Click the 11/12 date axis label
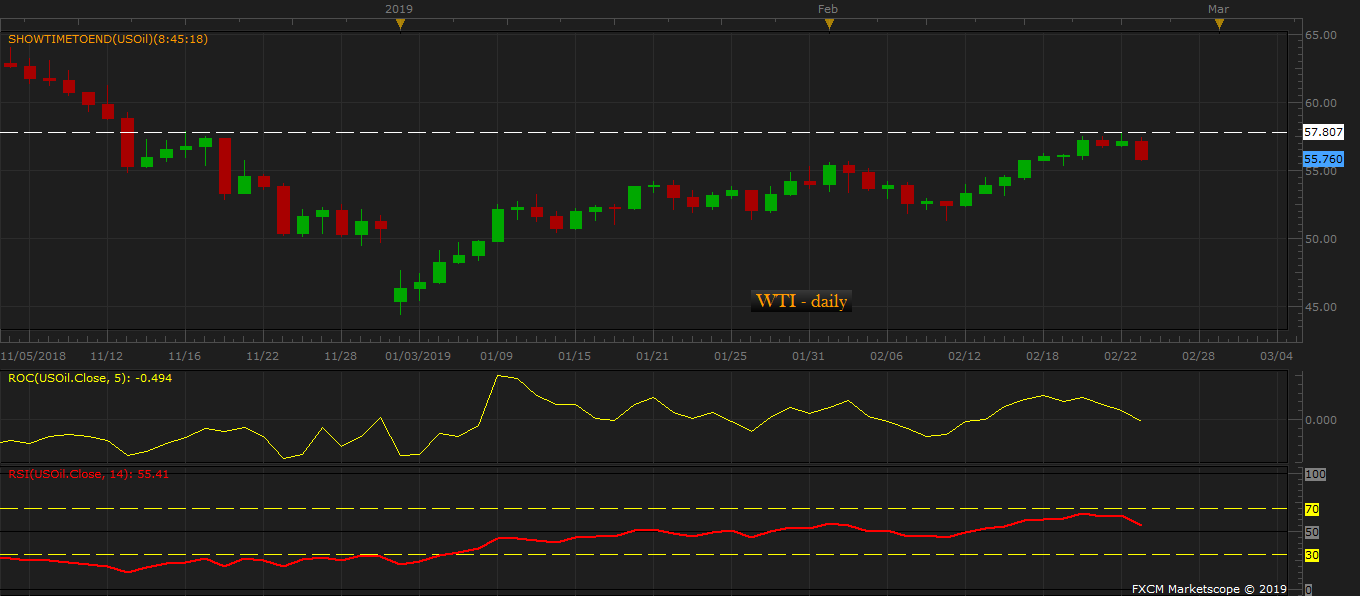The width and height of the screenshot is (1360, 596). click(x=107, y=355)
